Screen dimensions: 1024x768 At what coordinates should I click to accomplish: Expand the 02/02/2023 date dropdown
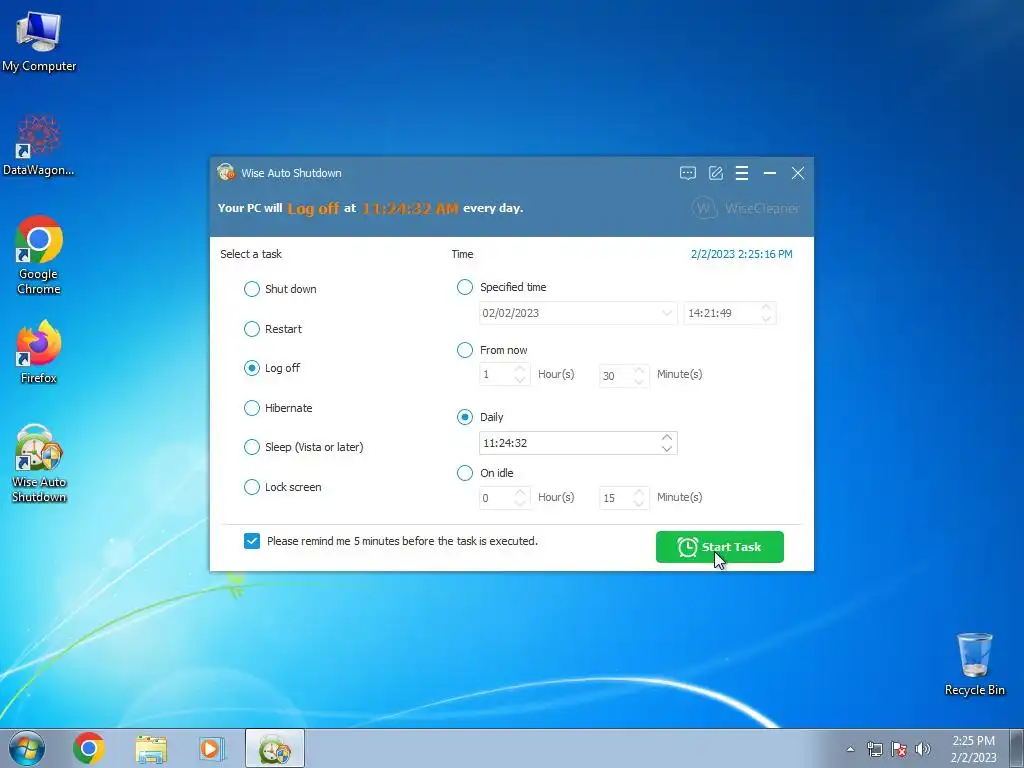coord(667,313)
